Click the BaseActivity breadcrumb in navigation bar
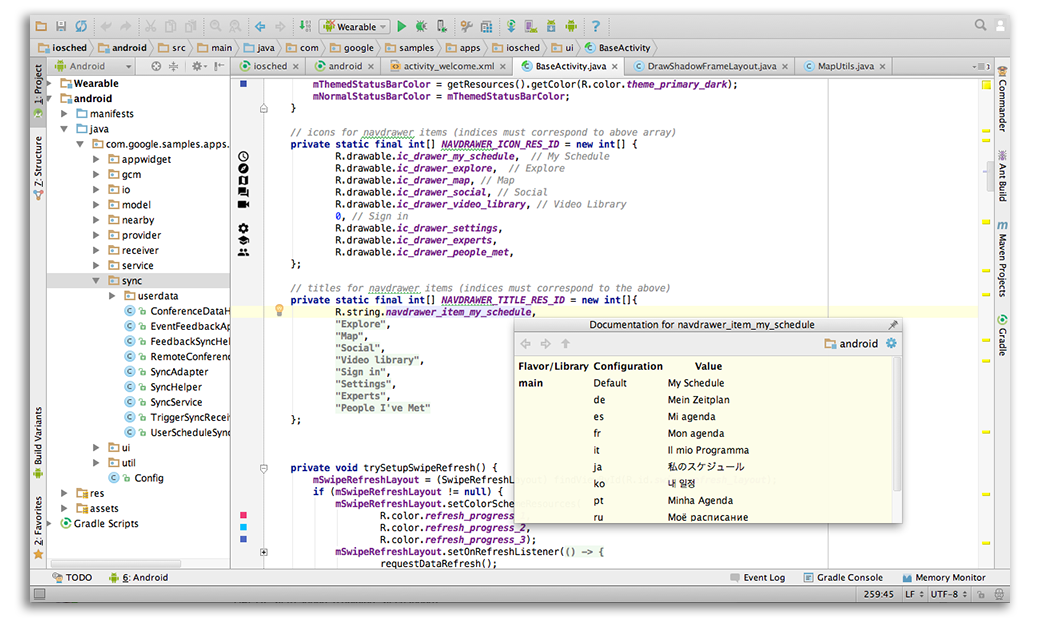 click(x=618, y=48)
